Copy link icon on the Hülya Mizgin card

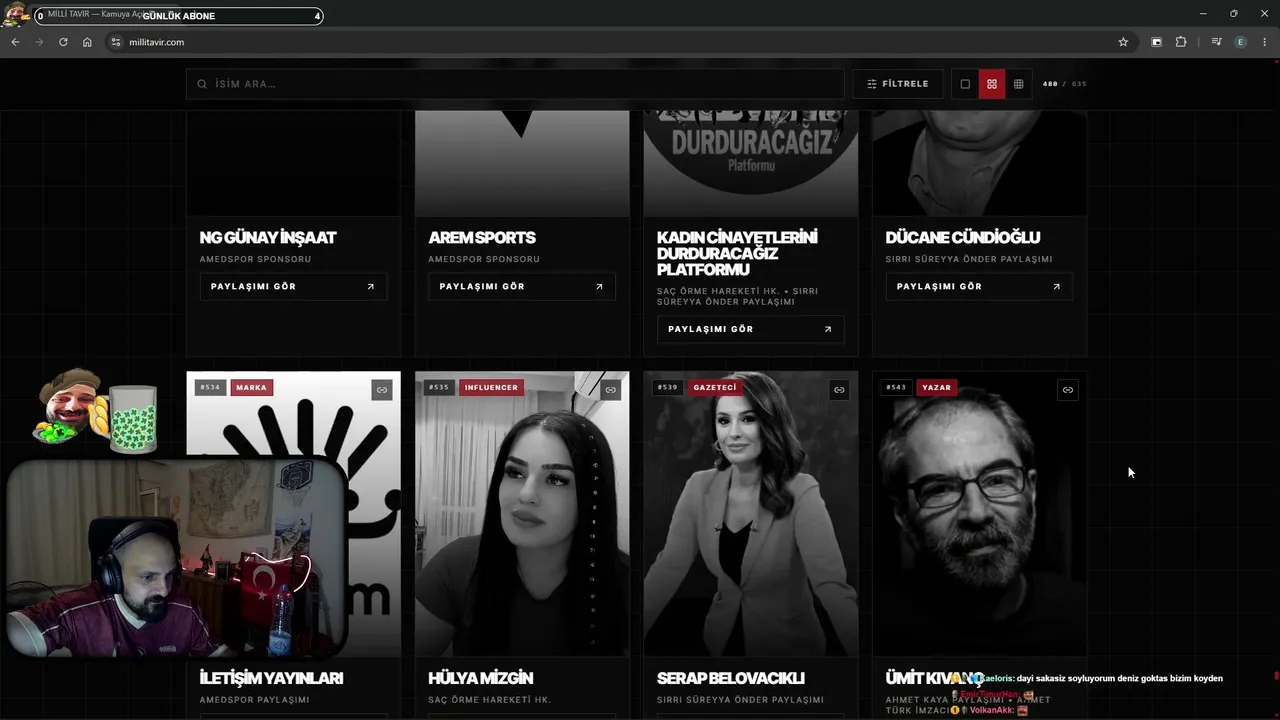coord(610,390)
